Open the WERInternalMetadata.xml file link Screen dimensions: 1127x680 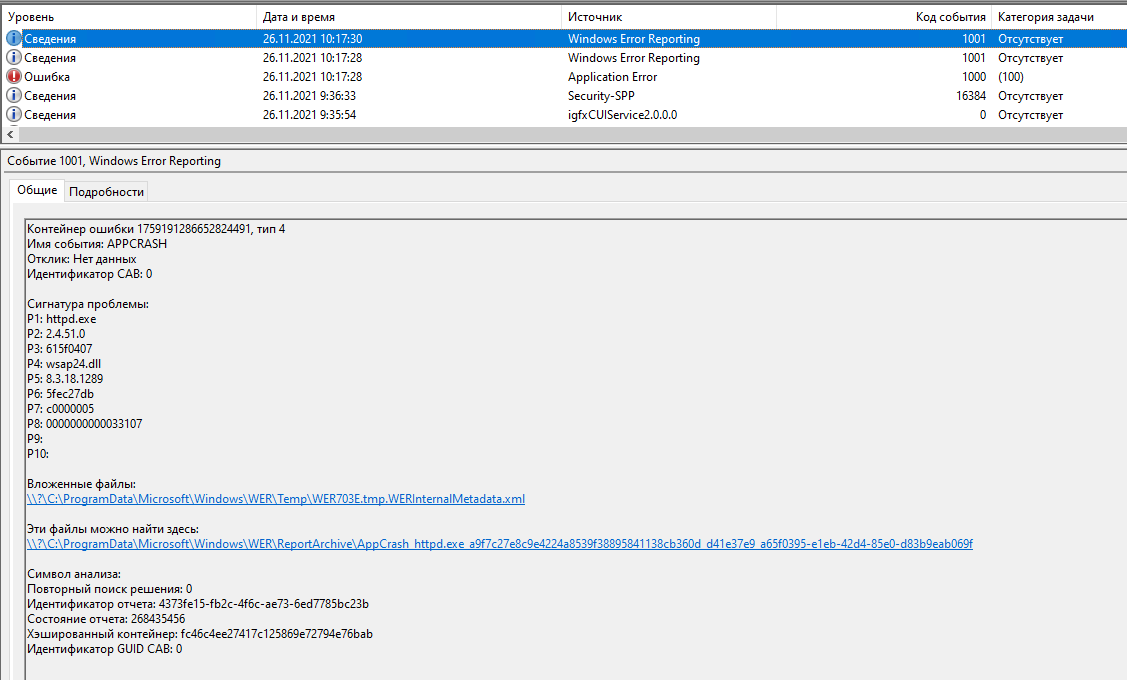coord(275,499)
